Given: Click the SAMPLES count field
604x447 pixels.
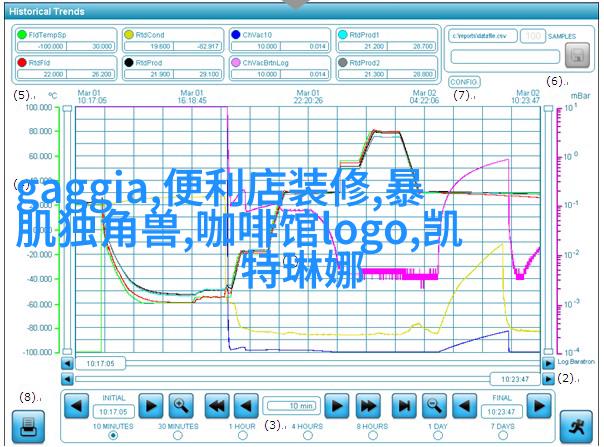Looking at the screenshot, I should coord(533,36).
